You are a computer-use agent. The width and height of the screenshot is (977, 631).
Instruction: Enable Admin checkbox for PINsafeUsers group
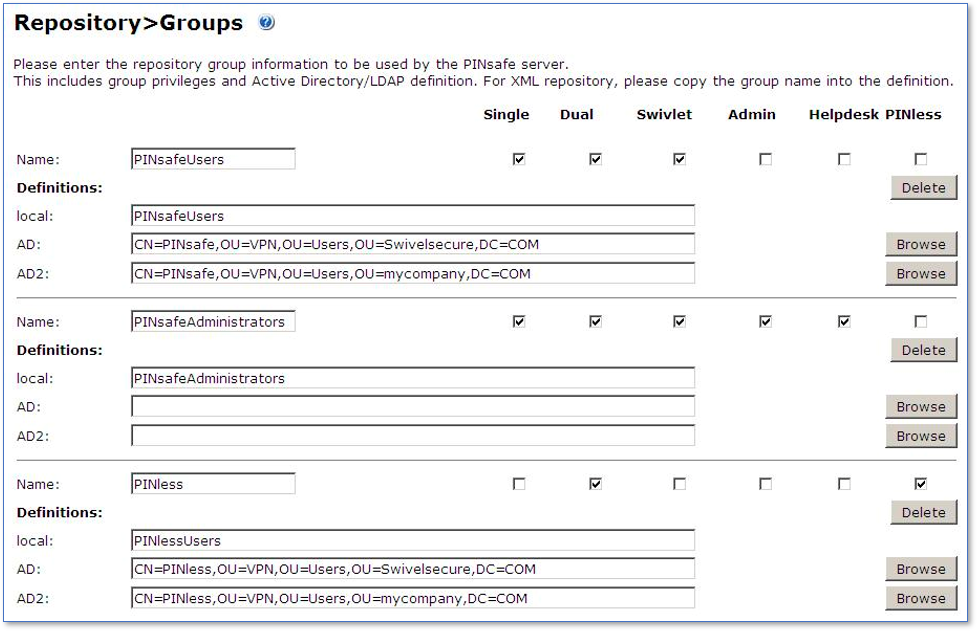coord(766,159)
